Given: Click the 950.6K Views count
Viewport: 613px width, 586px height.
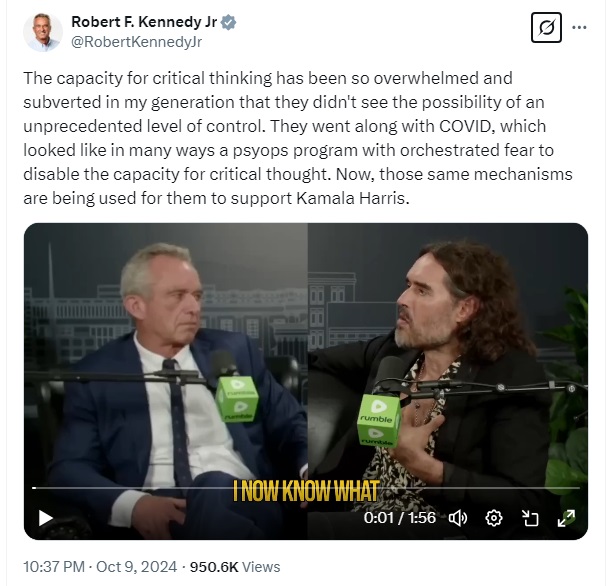Looking at the screenshot, I should pos(235,567).
